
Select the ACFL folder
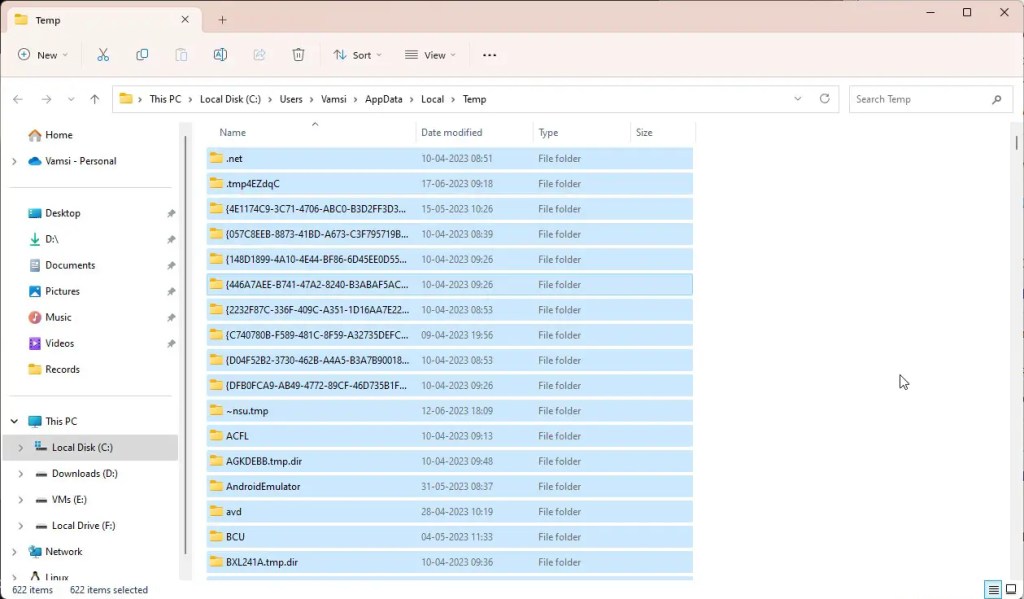449,436
